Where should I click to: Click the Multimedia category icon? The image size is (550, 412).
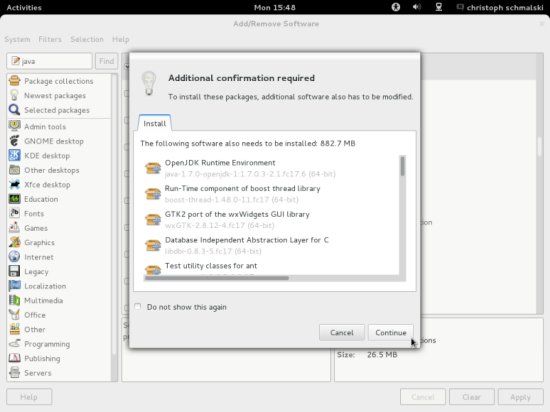point(14,300)
